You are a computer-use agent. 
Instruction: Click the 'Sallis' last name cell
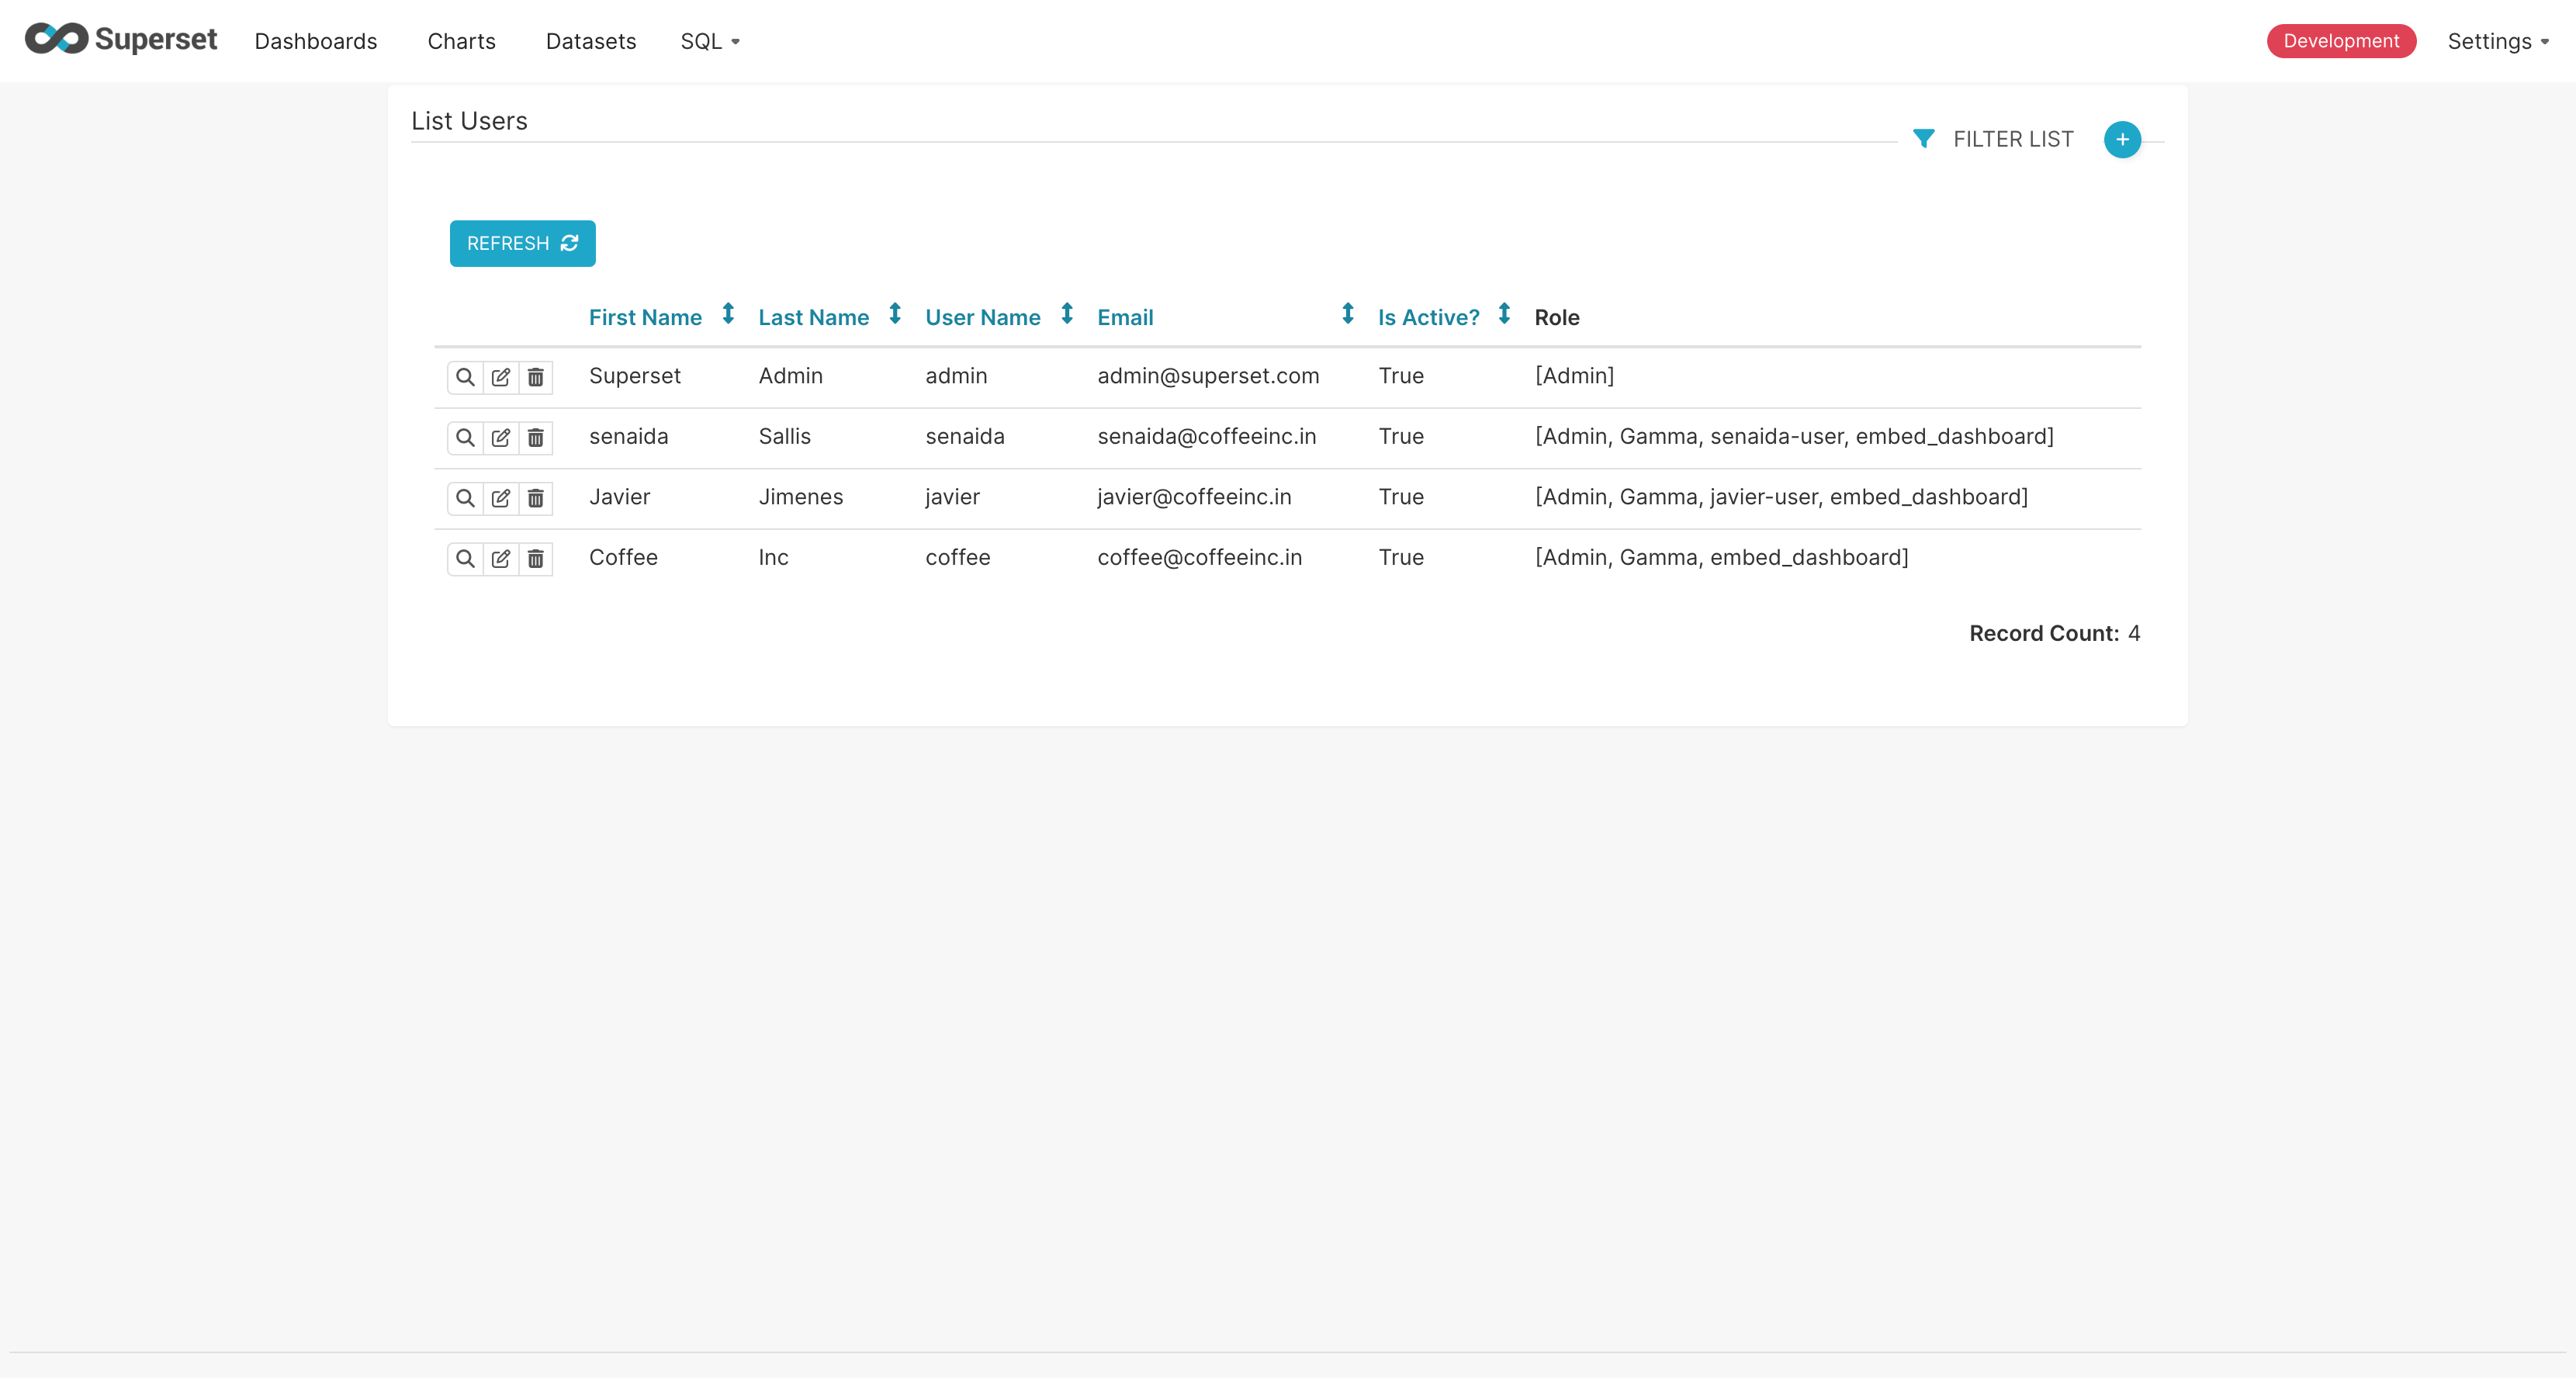pos(785,436)
